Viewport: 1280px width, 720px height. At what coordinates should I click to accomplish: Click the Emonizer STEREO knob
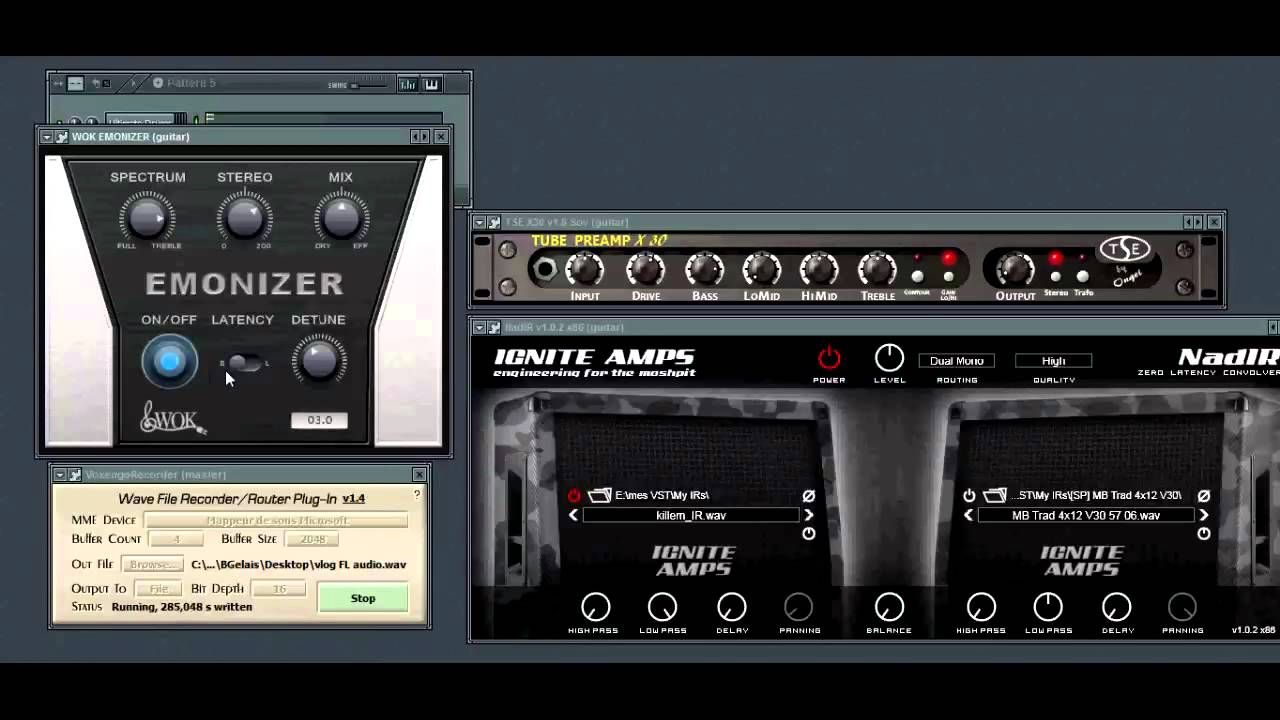pyautogui.click(x=244, y=217)
